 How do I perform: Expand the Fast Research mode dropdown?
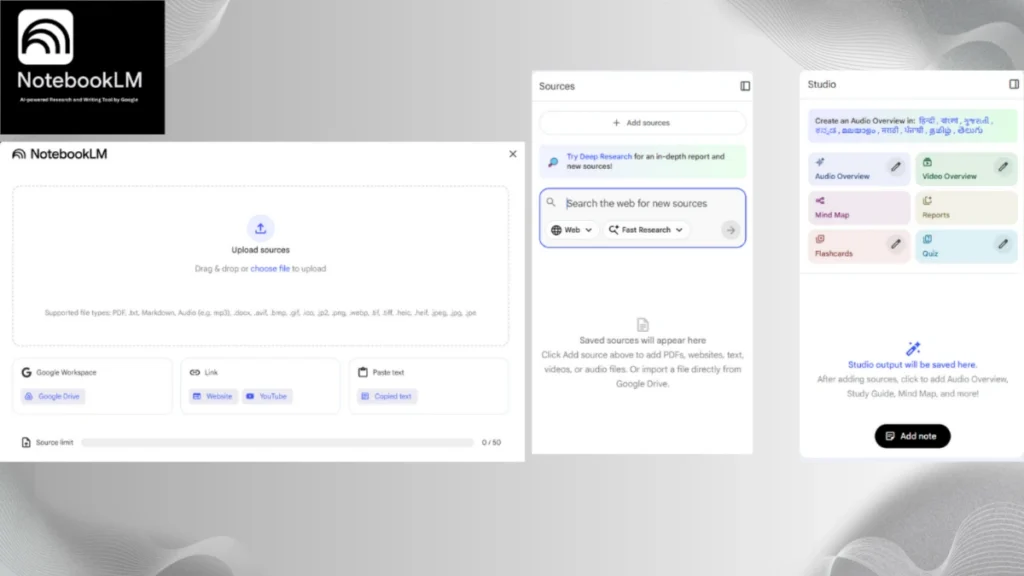(646, 230)
